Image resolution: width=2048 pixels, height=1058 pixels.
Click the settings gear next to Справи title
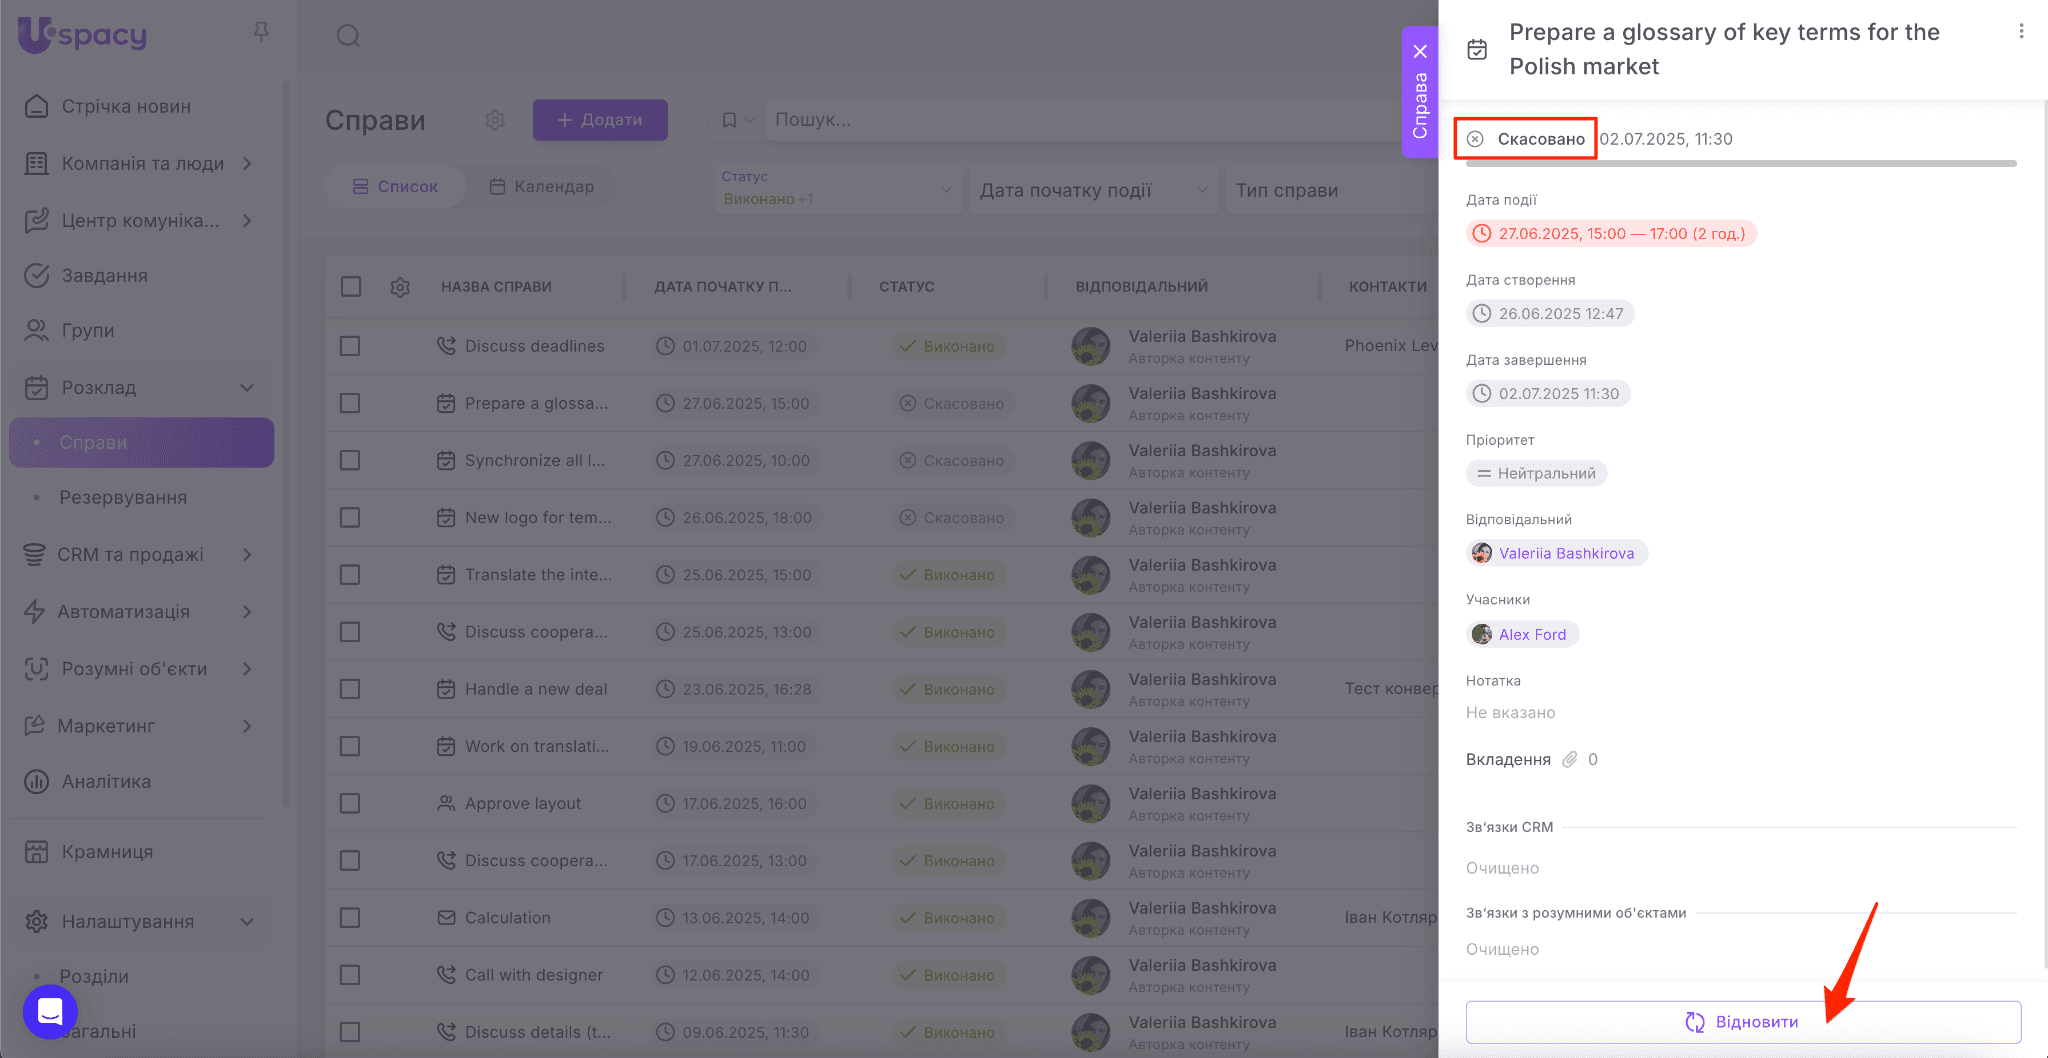tap(495, 120)
